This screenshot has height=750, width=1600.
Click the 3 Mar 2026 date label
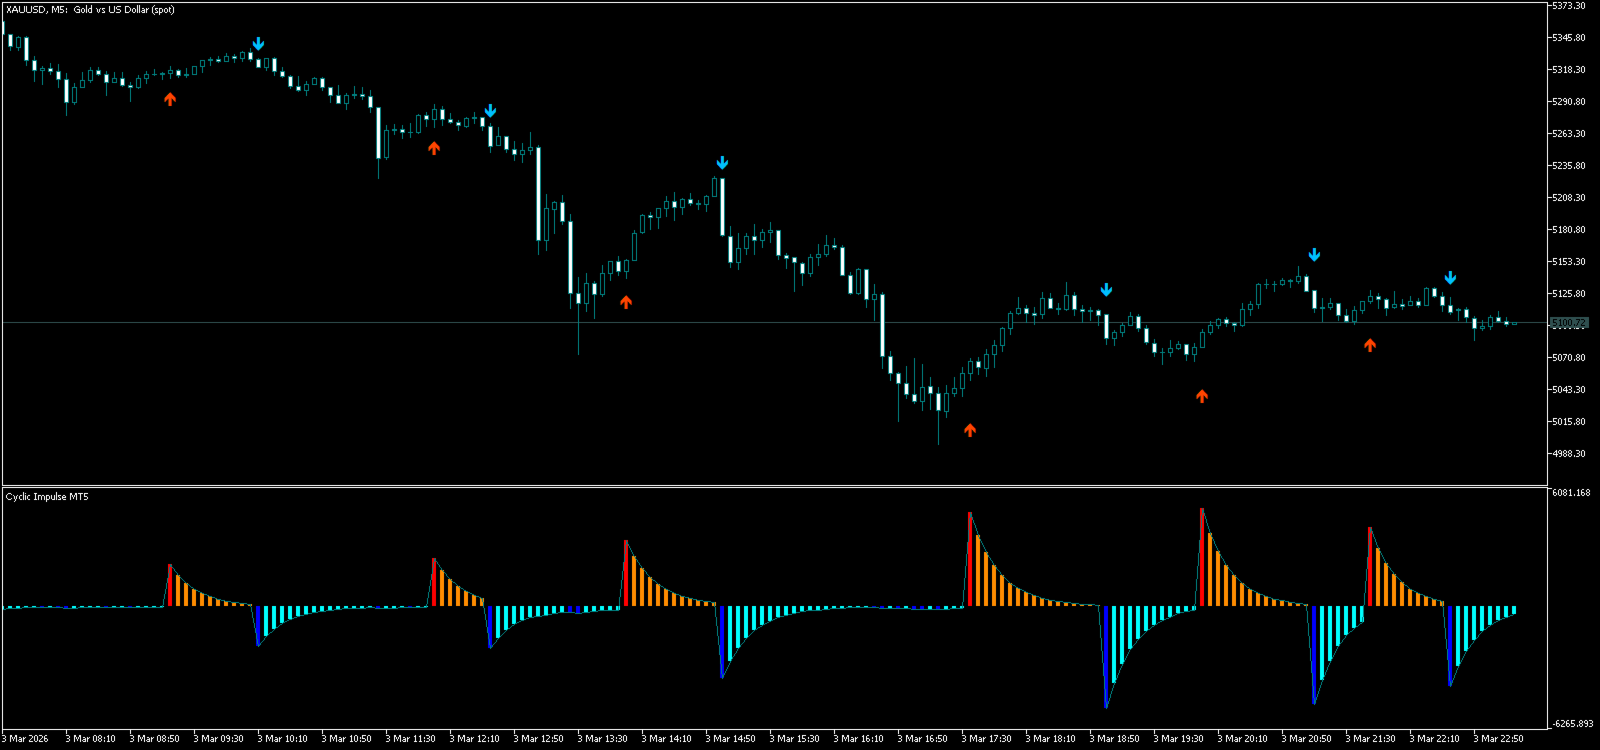[26, 739]
